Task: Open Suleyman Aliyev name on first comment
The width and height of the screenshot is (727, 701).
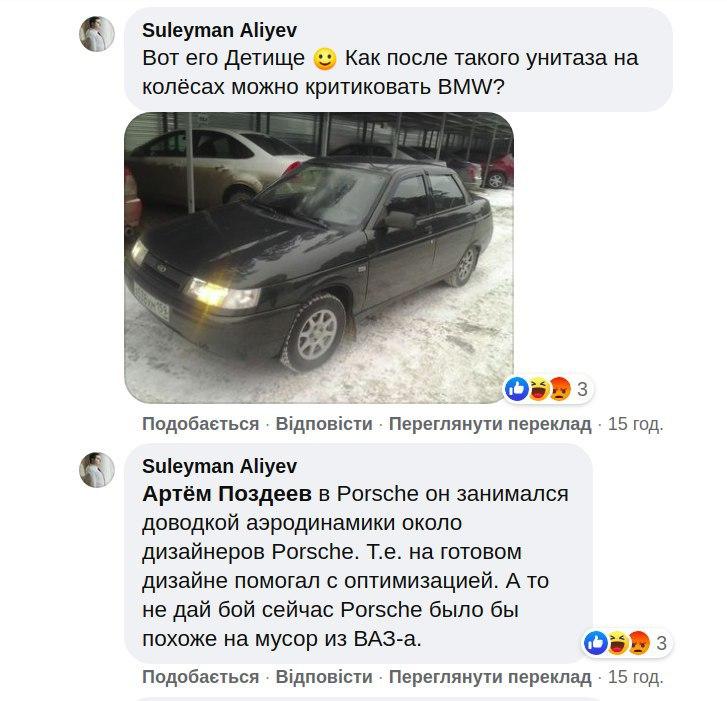Action: point(220,31)
